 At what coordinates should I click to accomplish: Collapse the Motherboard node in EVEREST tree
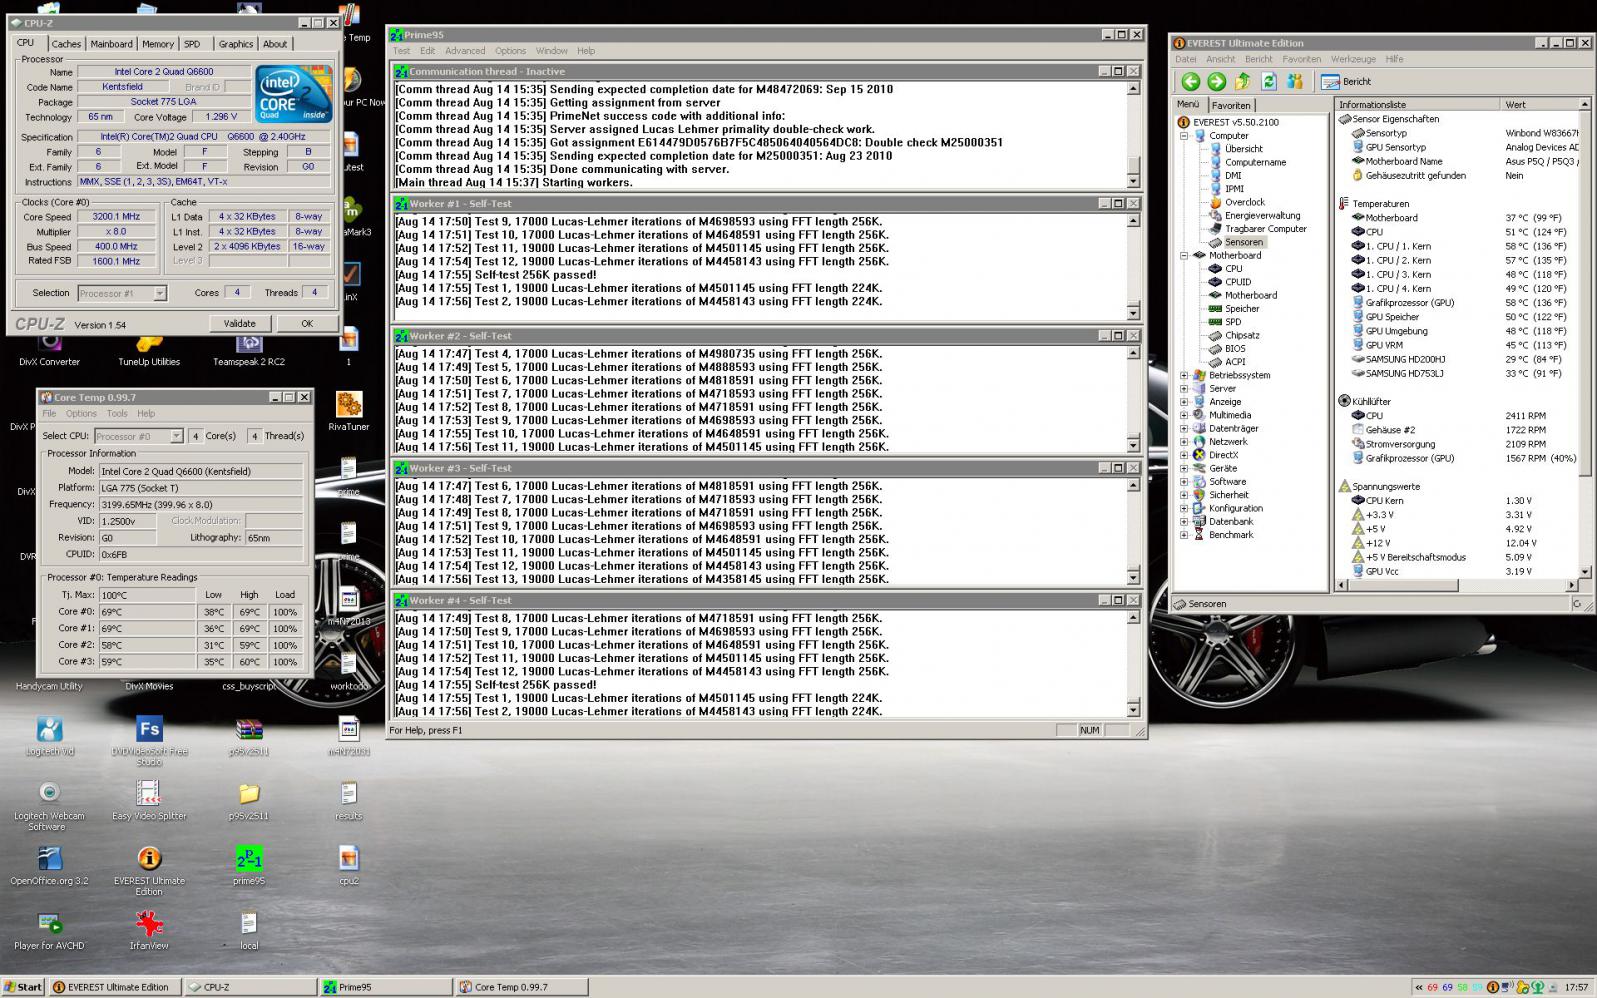(1184, 255)
